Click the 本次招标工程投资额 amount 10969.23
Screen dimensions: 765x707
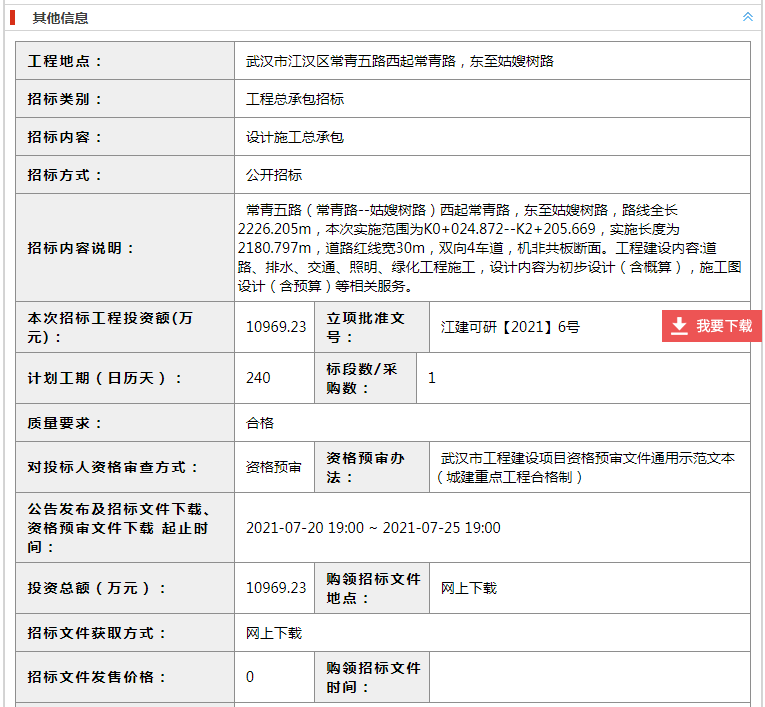point(276,326)
